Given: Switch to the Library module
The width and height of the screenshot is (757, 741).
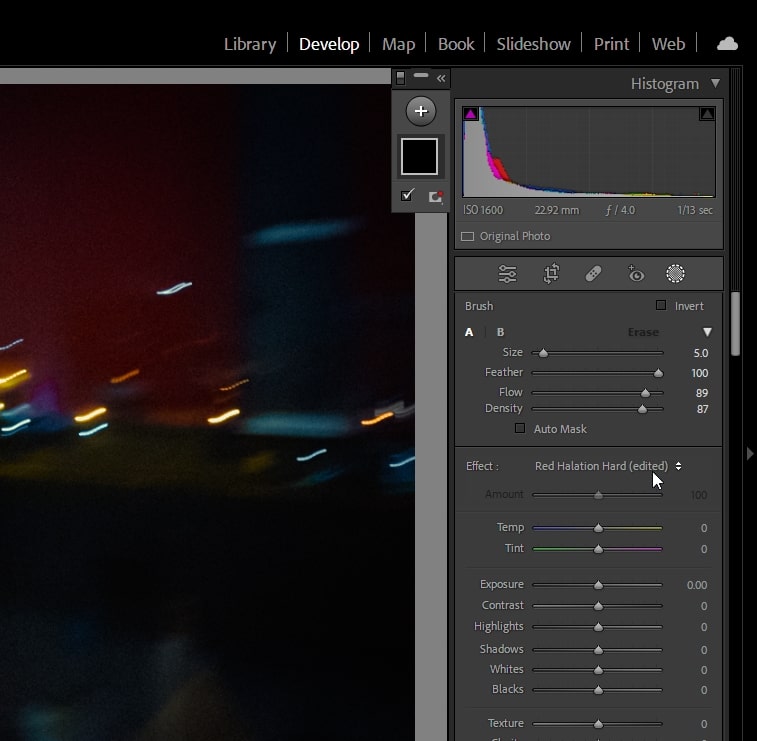Looking at the screenshot, I should [x=250, y=44].
